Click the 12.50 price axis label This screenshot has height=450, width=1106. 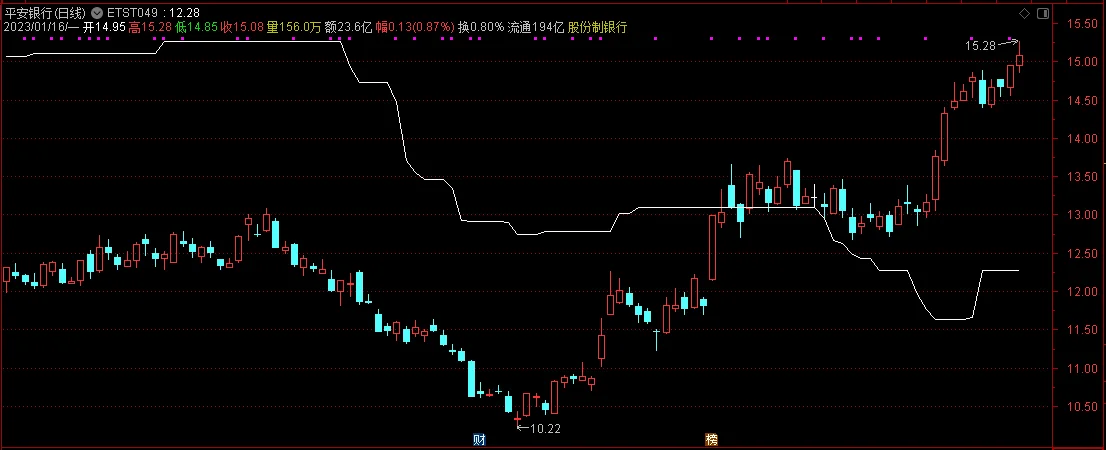tap(1081, 254)
